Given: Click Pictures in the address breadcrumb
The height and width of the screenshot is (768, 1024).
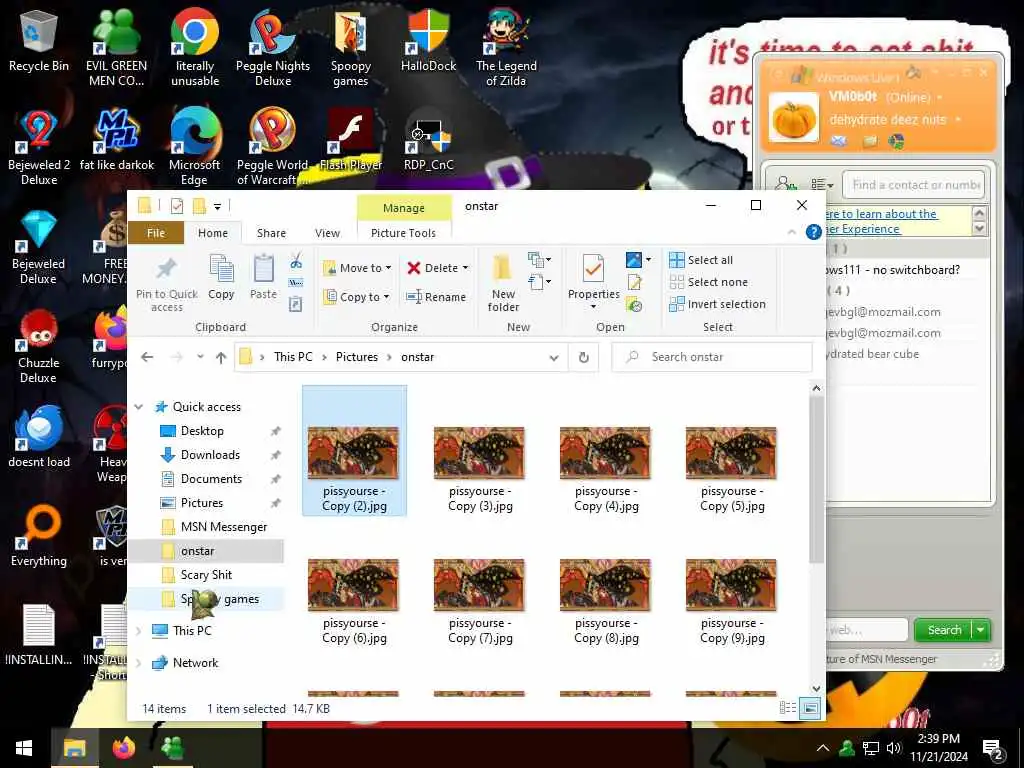Looking at the screenshot, I should pyautogui.click(x=357, y=357).
